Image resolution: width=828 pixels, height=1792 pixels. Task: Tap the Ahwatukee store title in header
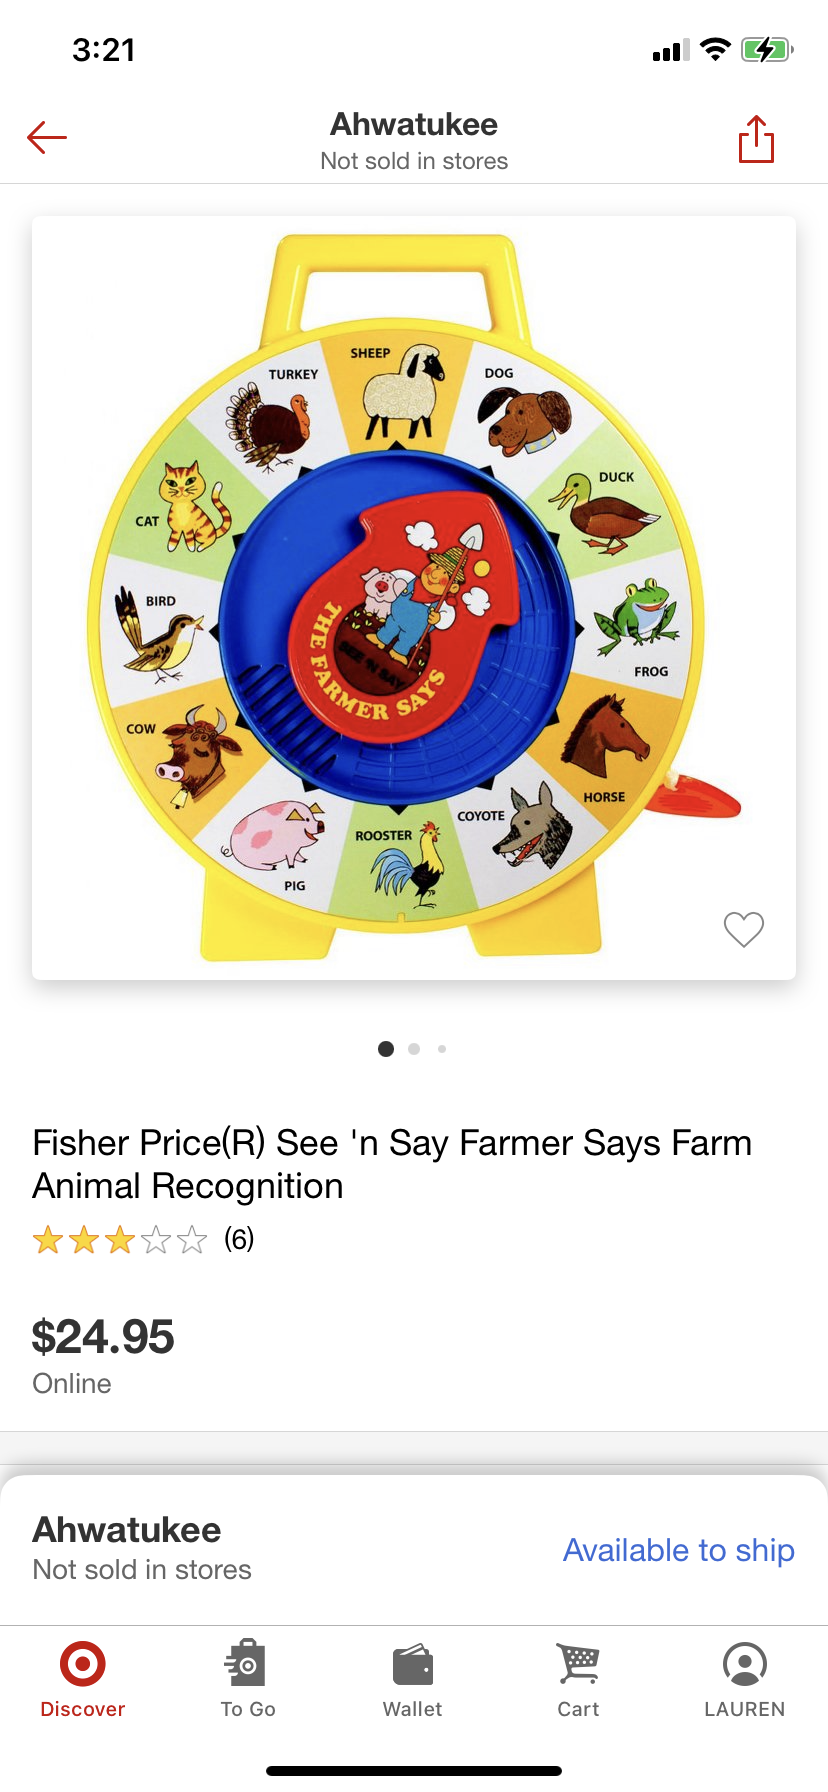coord(414,125)
